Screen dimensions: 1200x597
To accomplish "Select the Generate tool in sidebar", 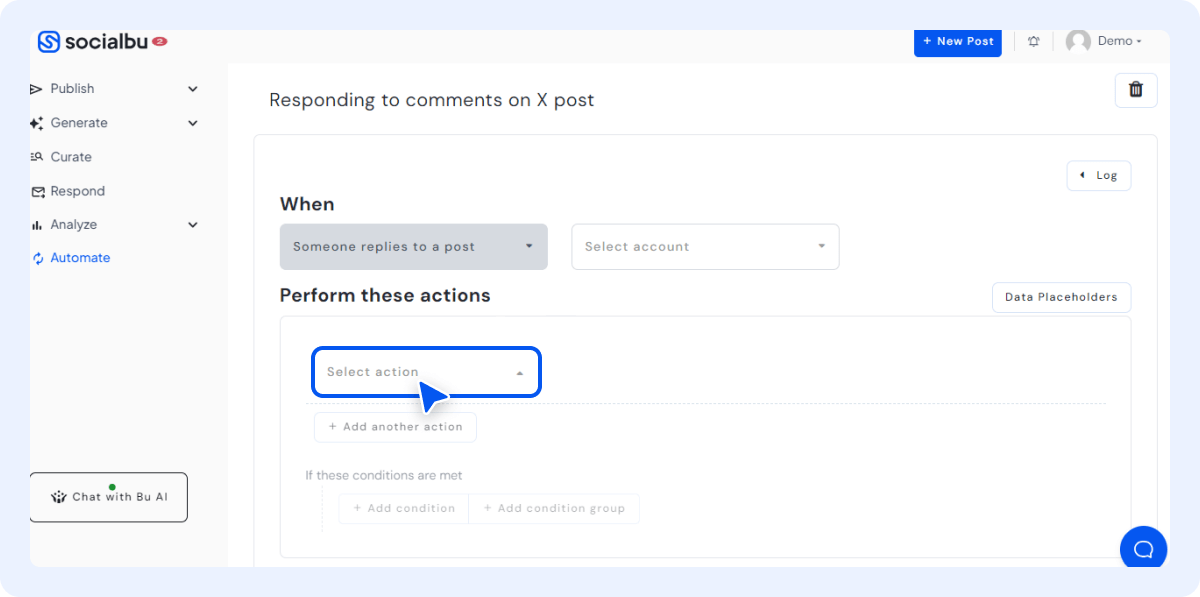I will (x=79, y=122).
